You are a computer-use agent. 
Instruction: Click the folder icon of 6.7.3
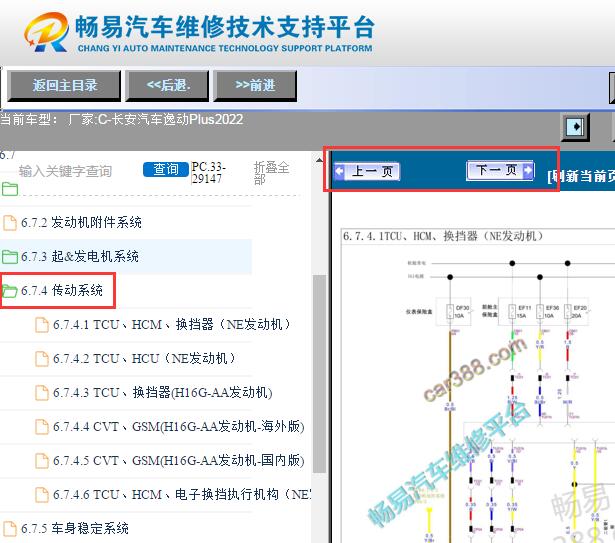[x=10, y=257]
